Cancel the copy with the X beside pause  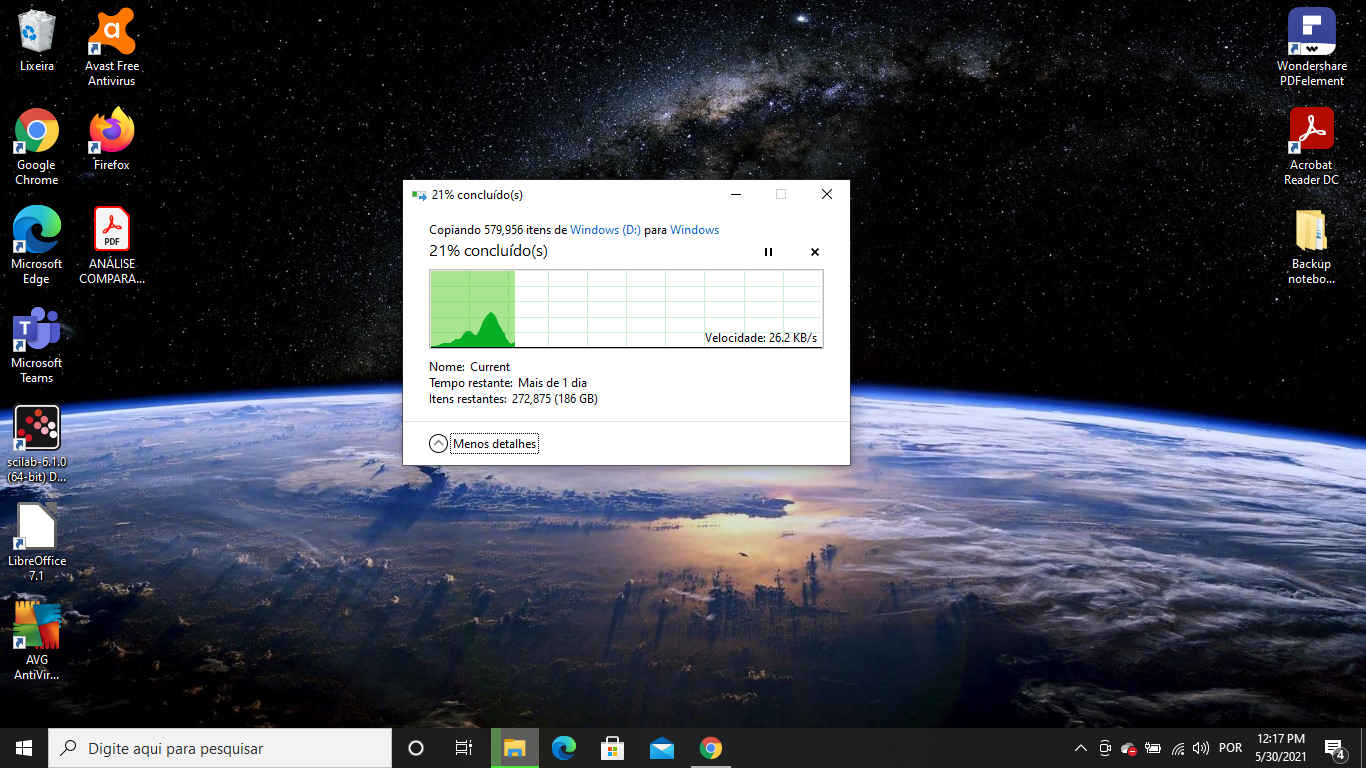814,252
